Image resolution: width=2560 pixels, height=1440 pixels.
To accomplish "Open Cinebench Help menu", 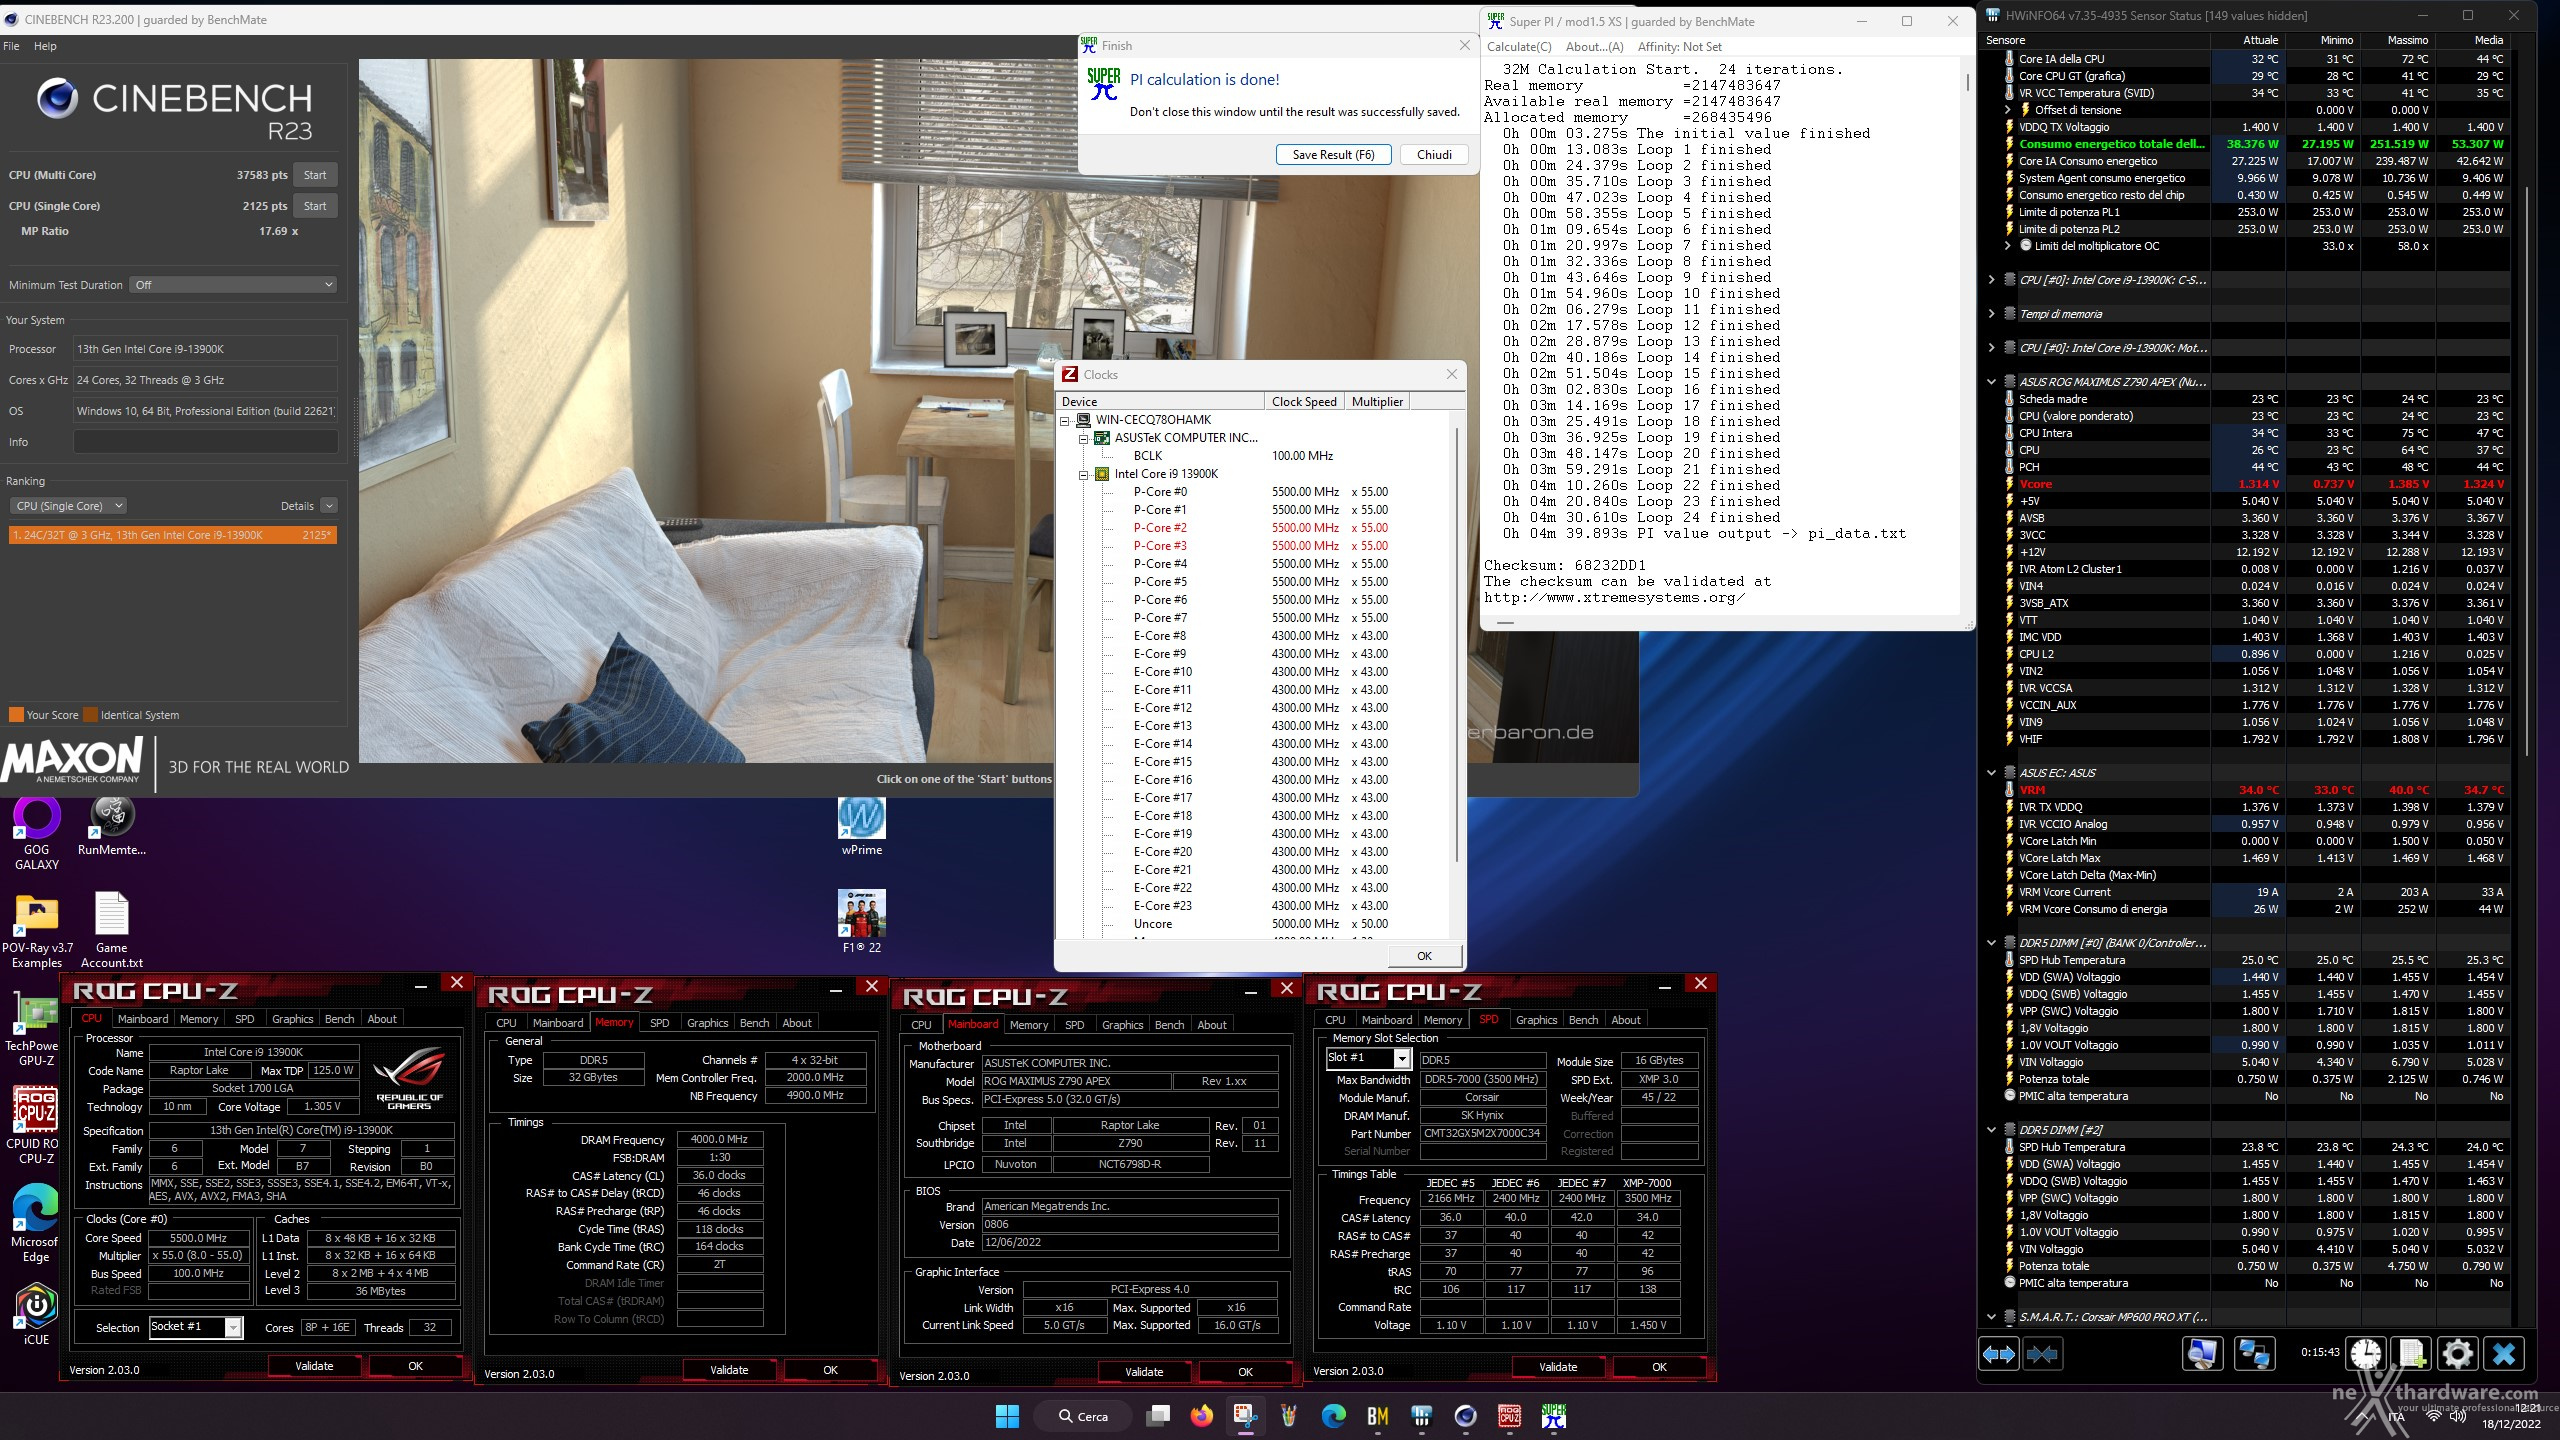I will (45, 46).
